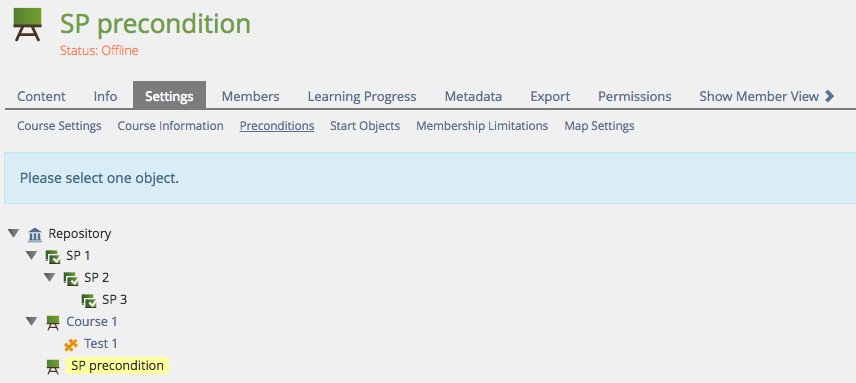856x383 pixels.
Task: Collapse the Course 1 tree node
Action: [32, 321]
